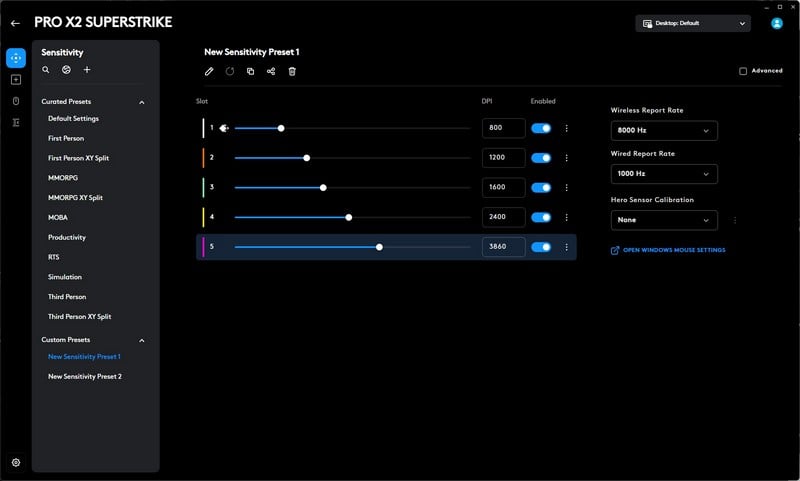Click the default DPI icon on slot 1
Screen dimensions: 800x481
coord(223,129)
